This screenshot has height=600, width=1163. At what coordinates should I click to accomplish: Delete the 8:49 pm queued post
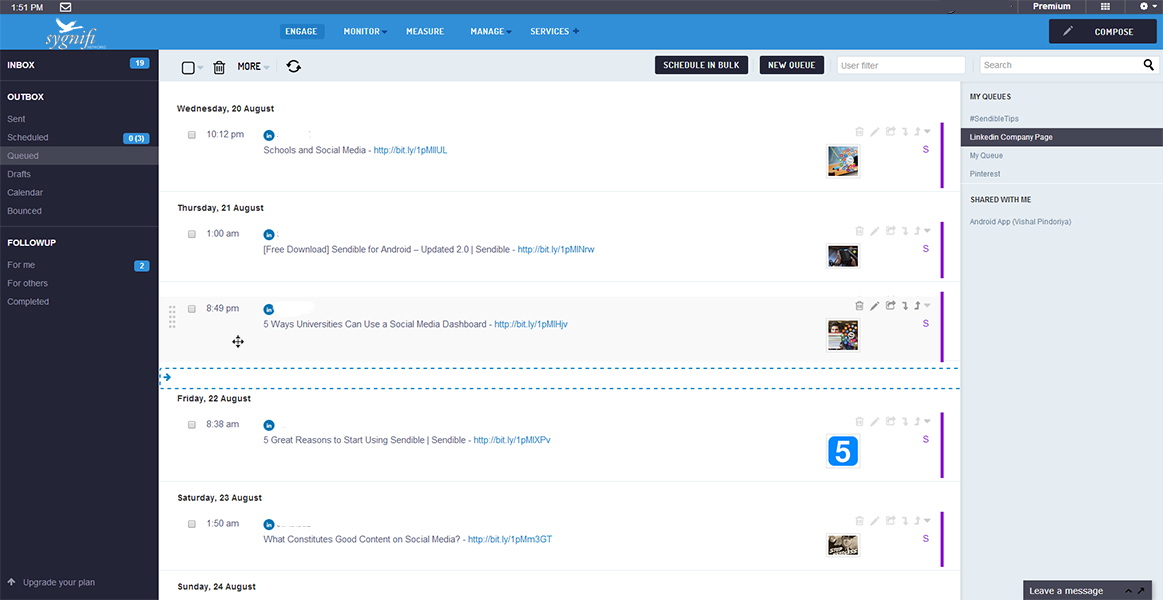(x=859, y=306)
